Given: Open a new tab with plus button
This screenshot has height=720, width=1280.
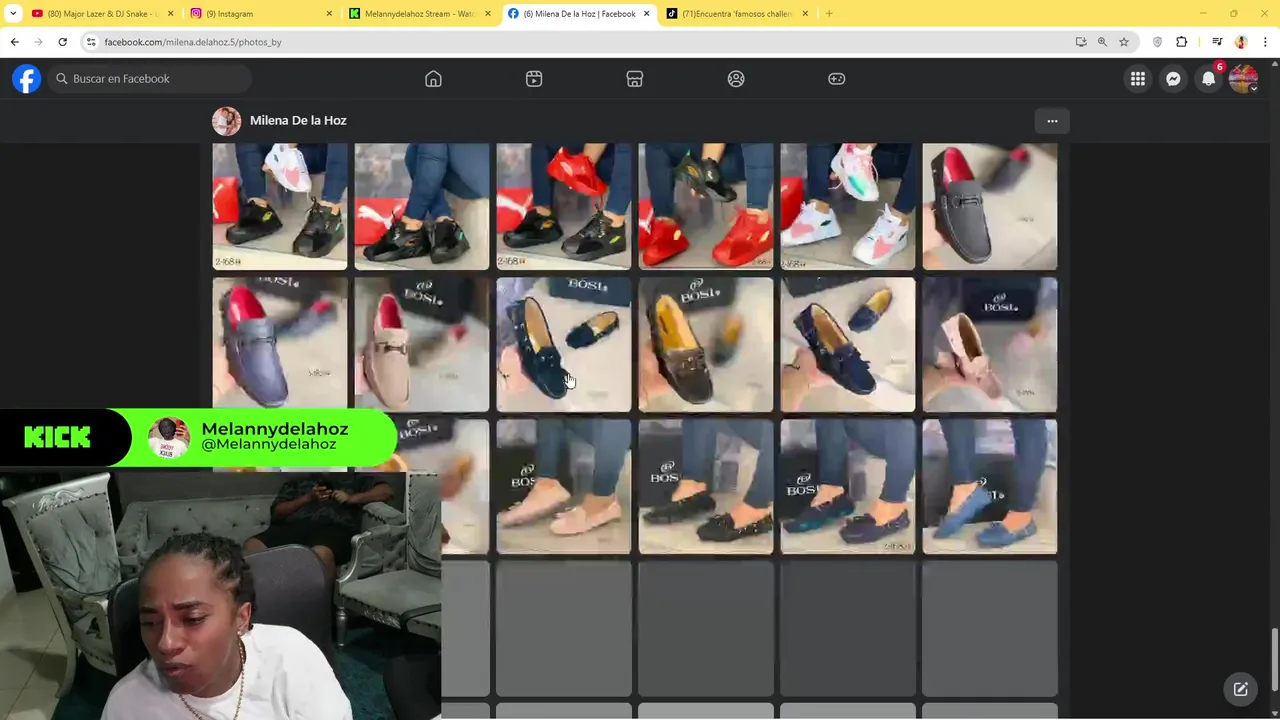Looking at the screenshot, I should tap(829, 14).
